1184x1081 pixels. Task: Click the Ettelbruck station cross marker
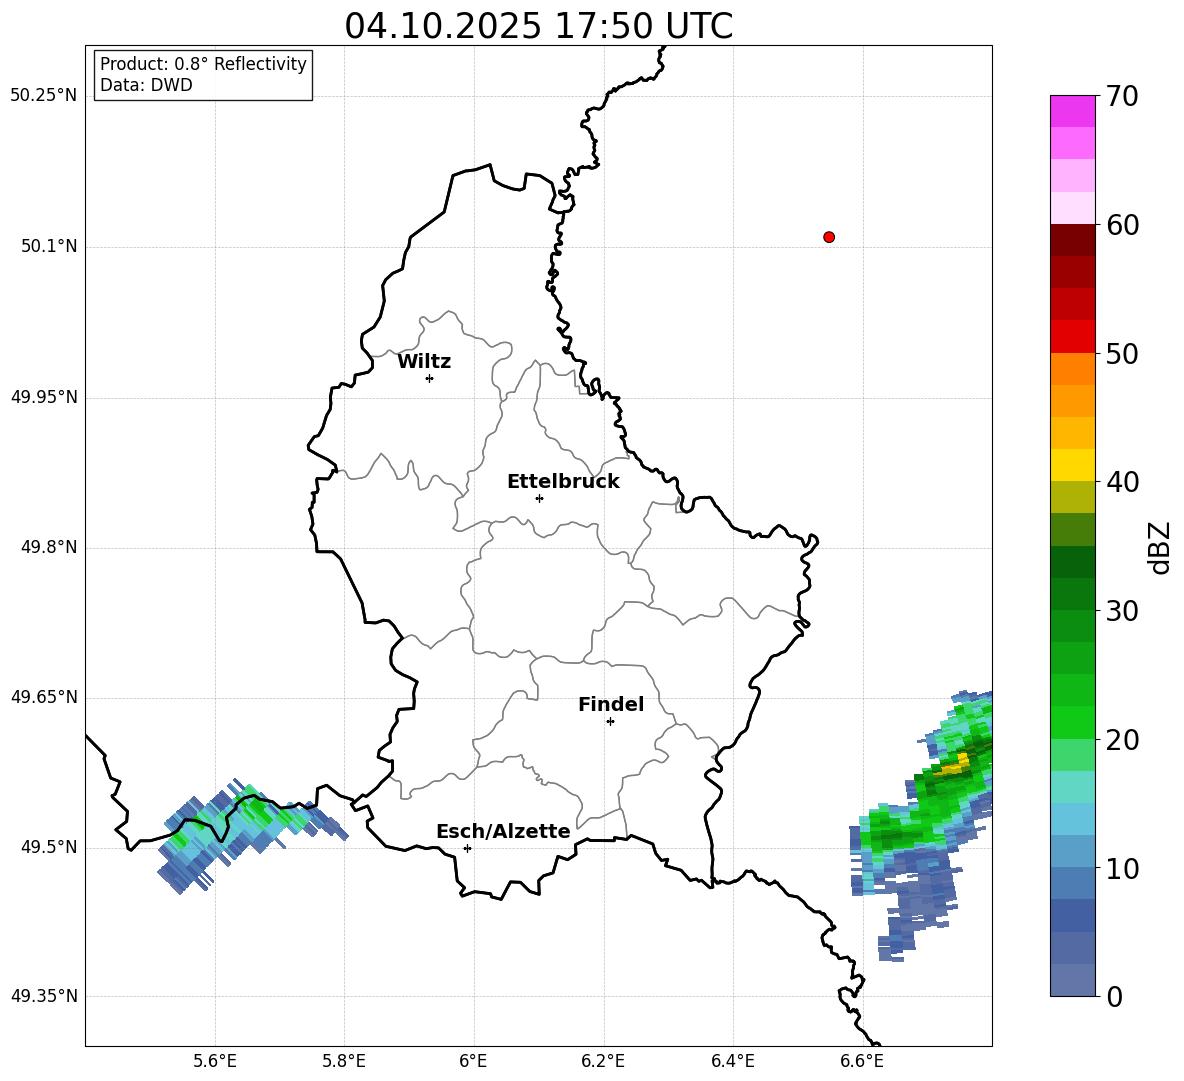pos(539,498)
